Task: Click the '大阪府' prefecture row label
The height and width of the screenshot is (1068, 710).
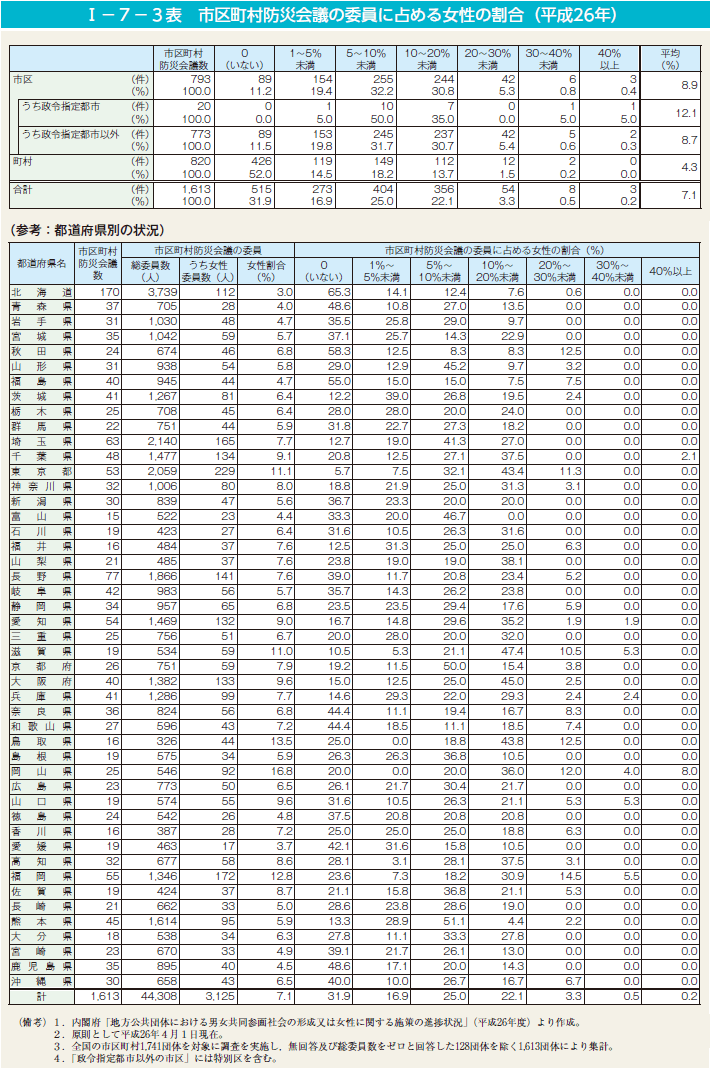Action: click(42, 681)
